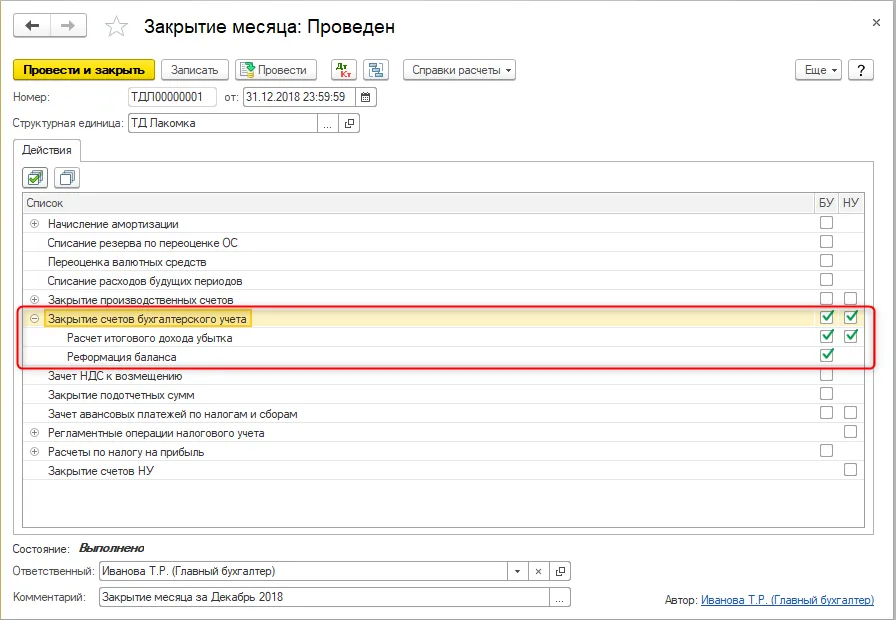Close the Закрытие месяца form
Screen dimensions: 896x620
pyautogui.click(x=876, y=23)
